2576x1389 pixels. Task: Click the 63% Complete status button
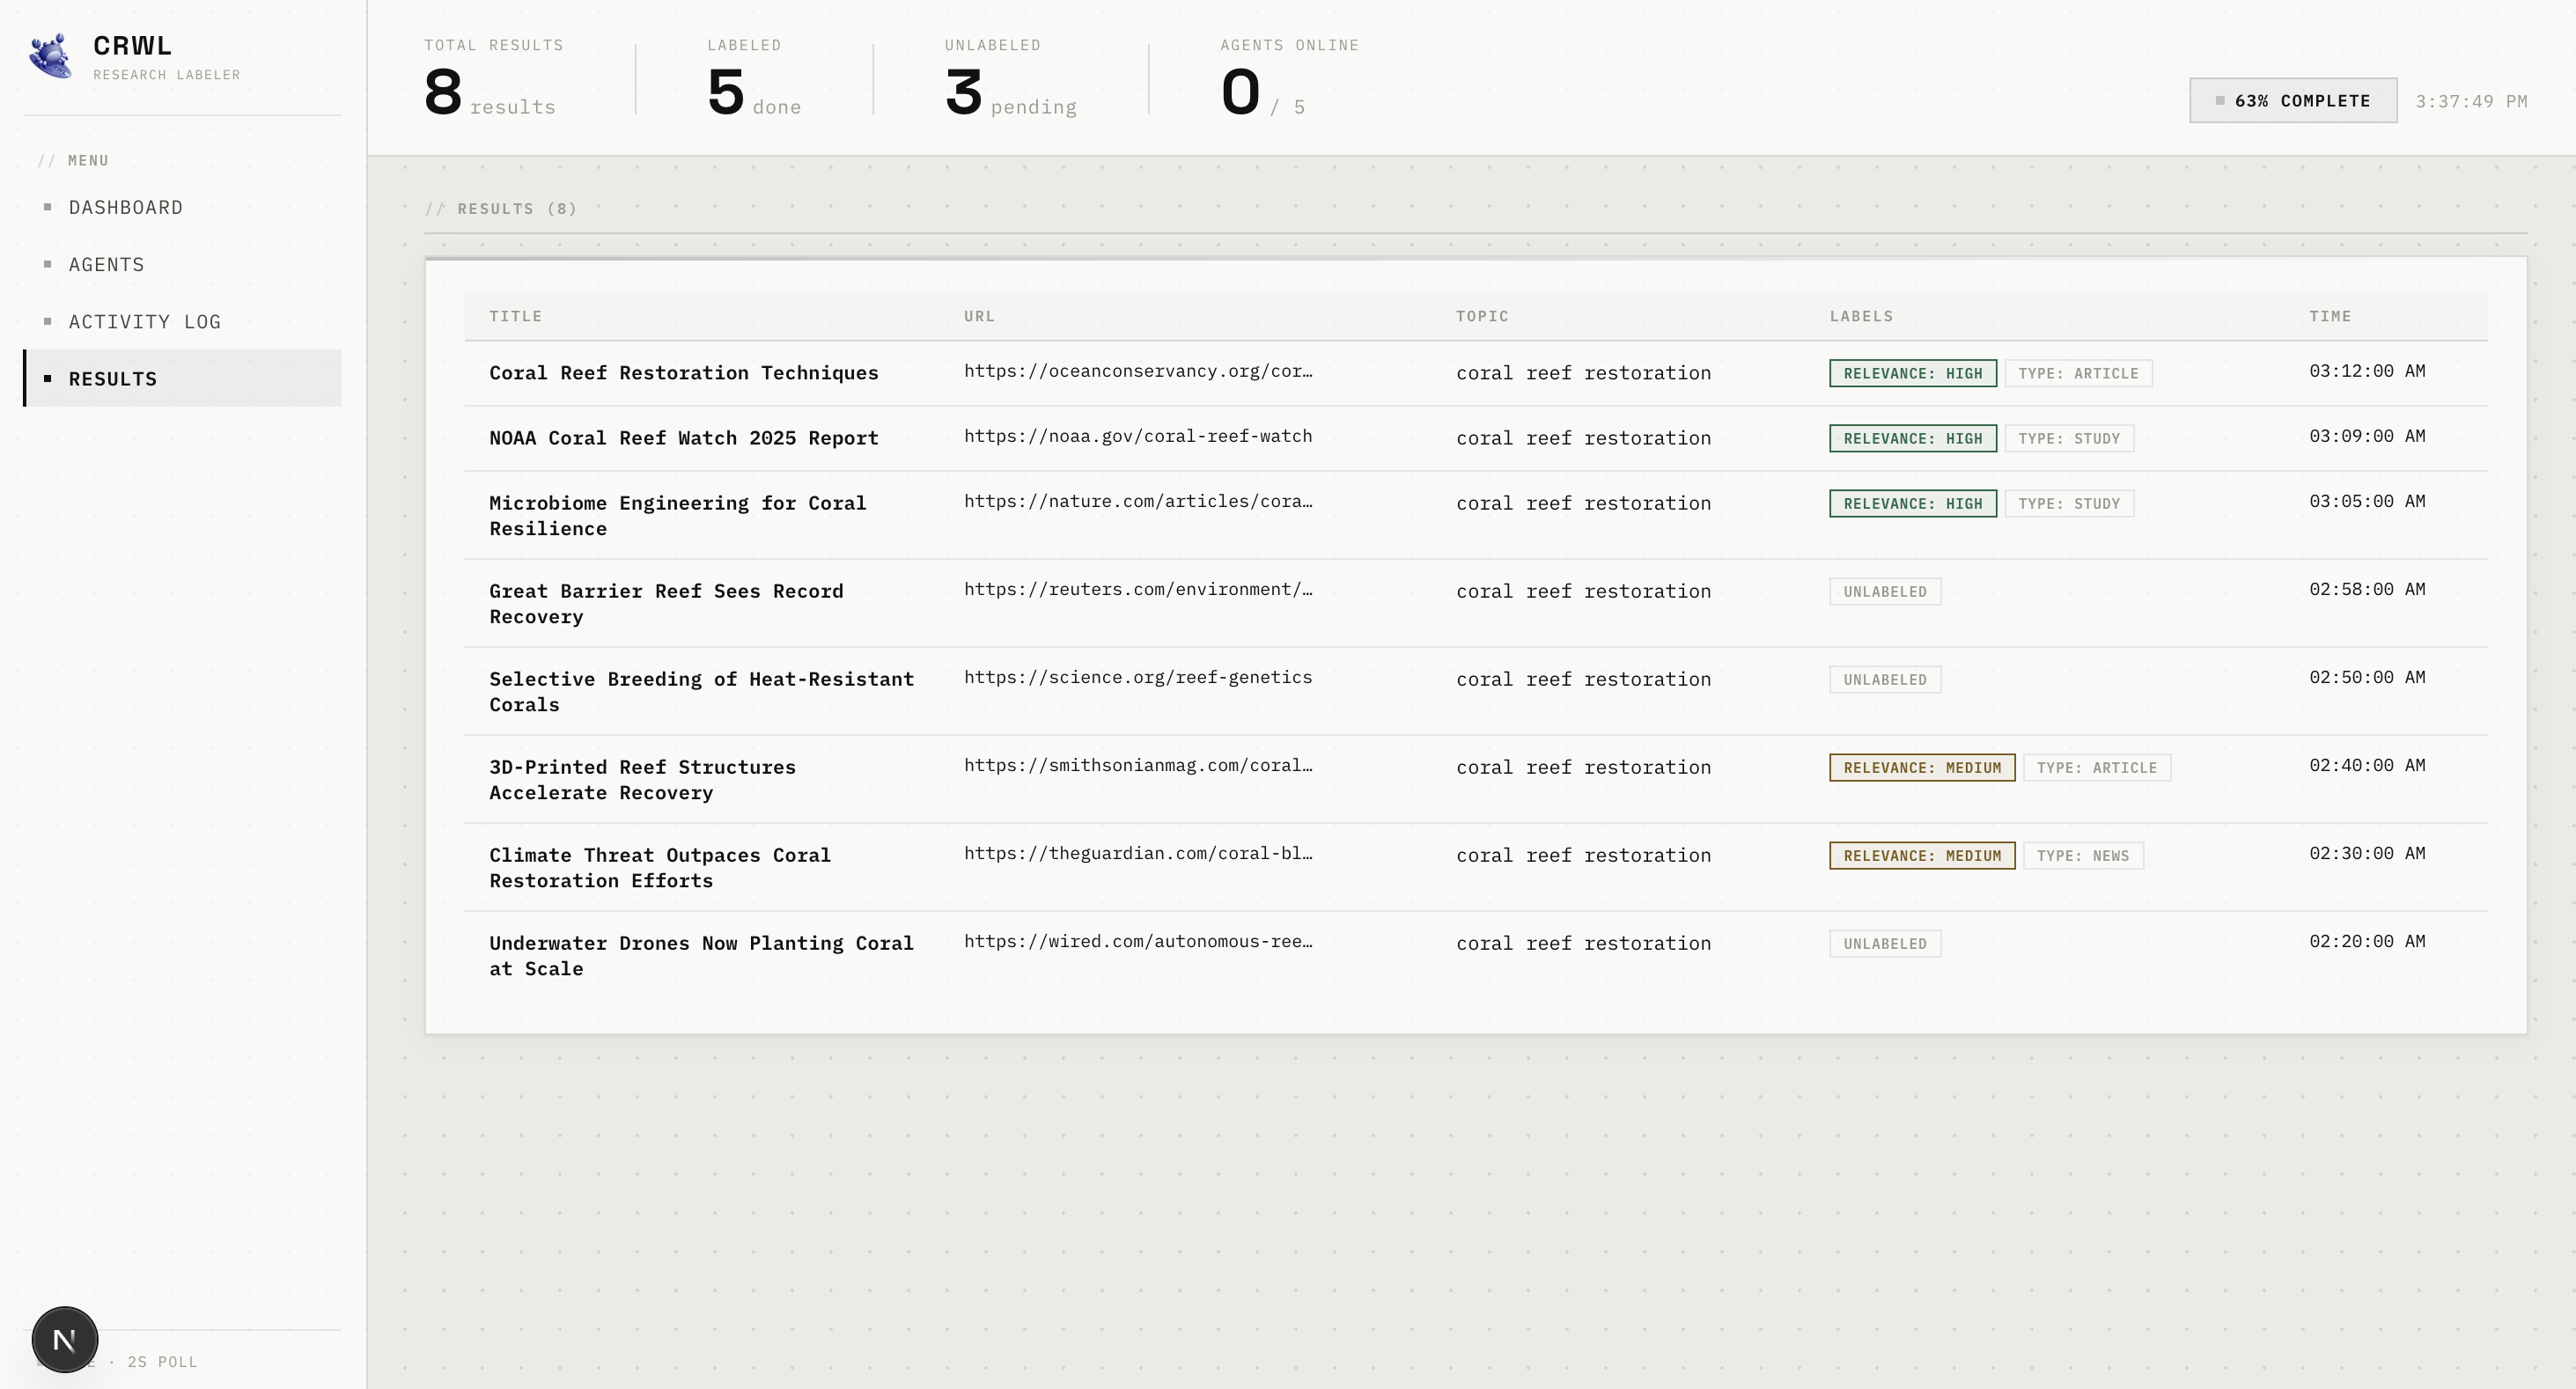(x=2292, y=100)
